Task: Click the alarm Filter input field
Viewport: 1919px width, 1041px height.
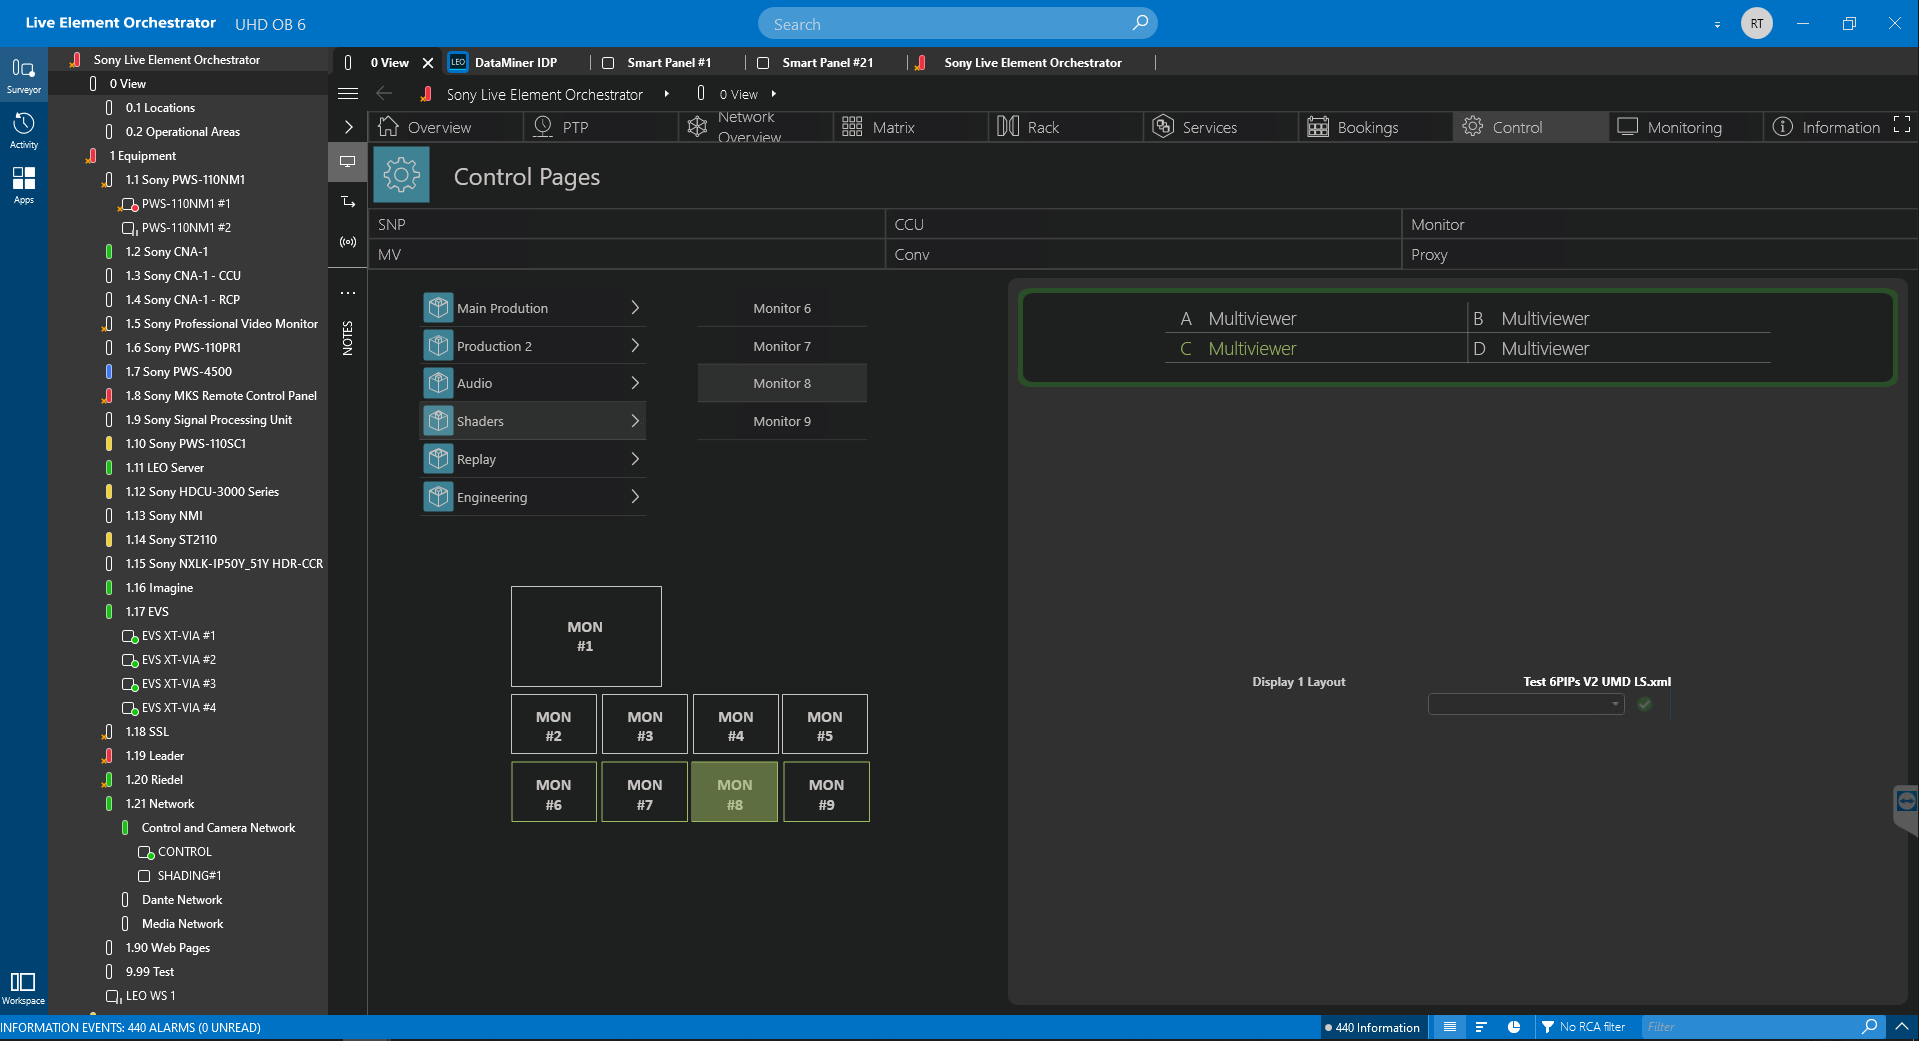Action: [x=1750, y=1027]
